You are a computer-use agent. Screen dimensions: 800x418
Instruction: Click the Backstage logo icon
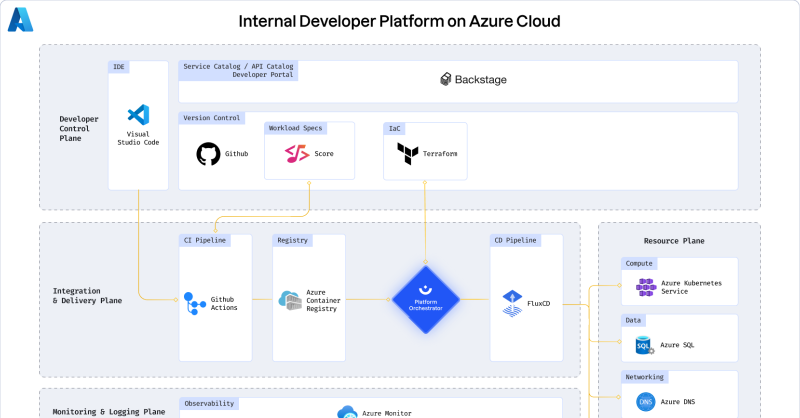pos(446,79)
